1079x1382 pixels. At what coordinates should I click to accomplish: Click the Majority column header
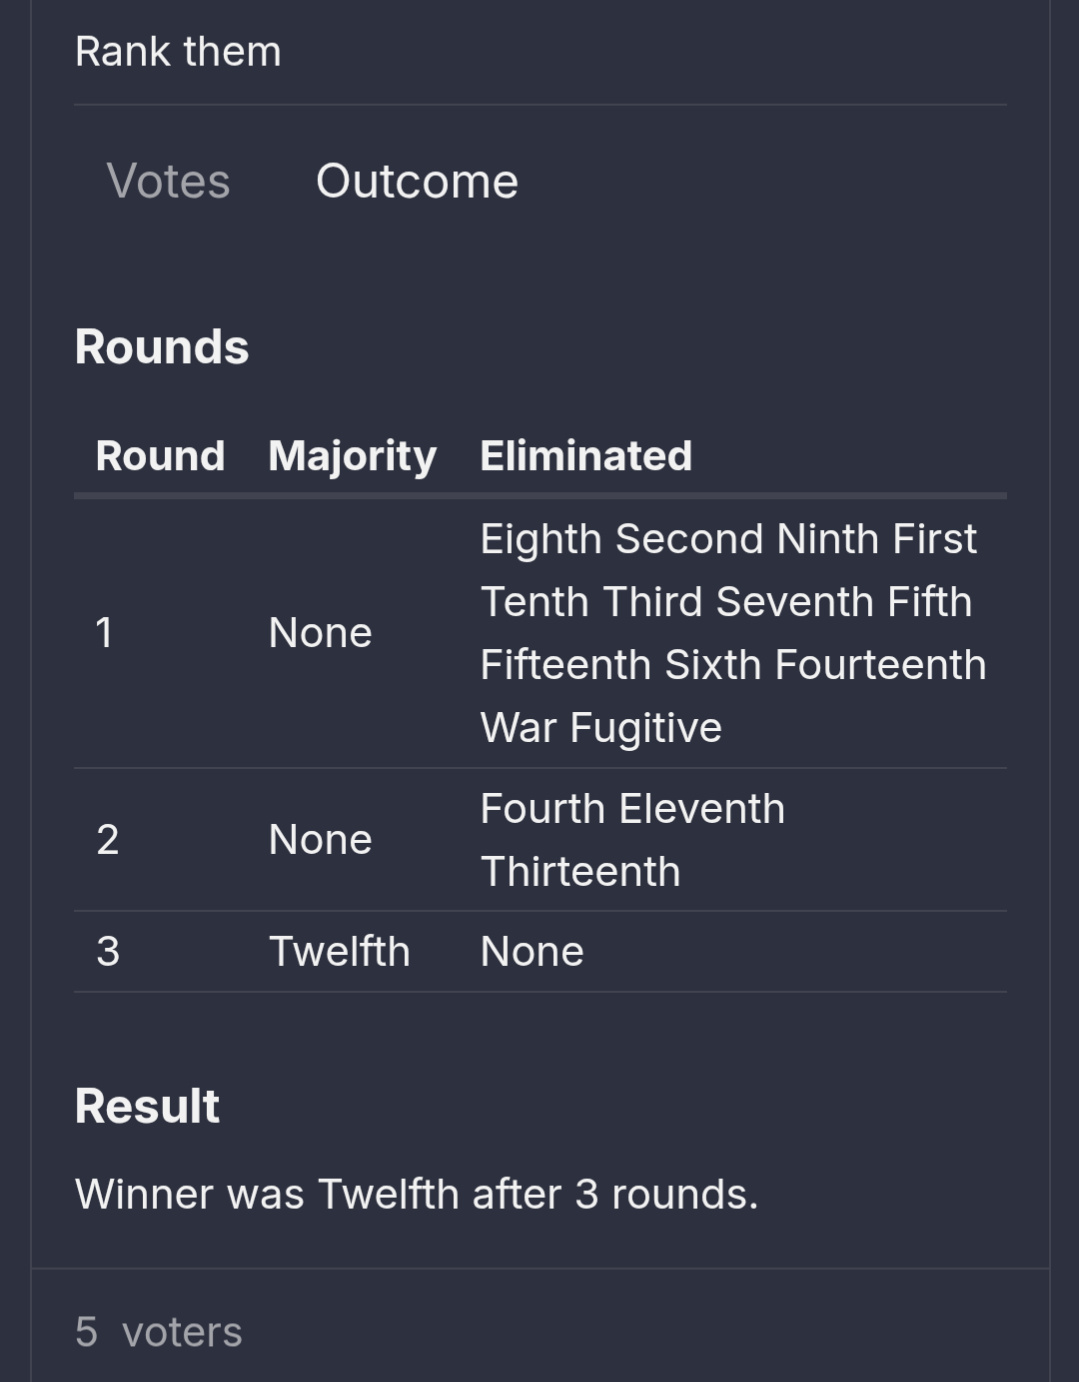click(x=352, y=456)
